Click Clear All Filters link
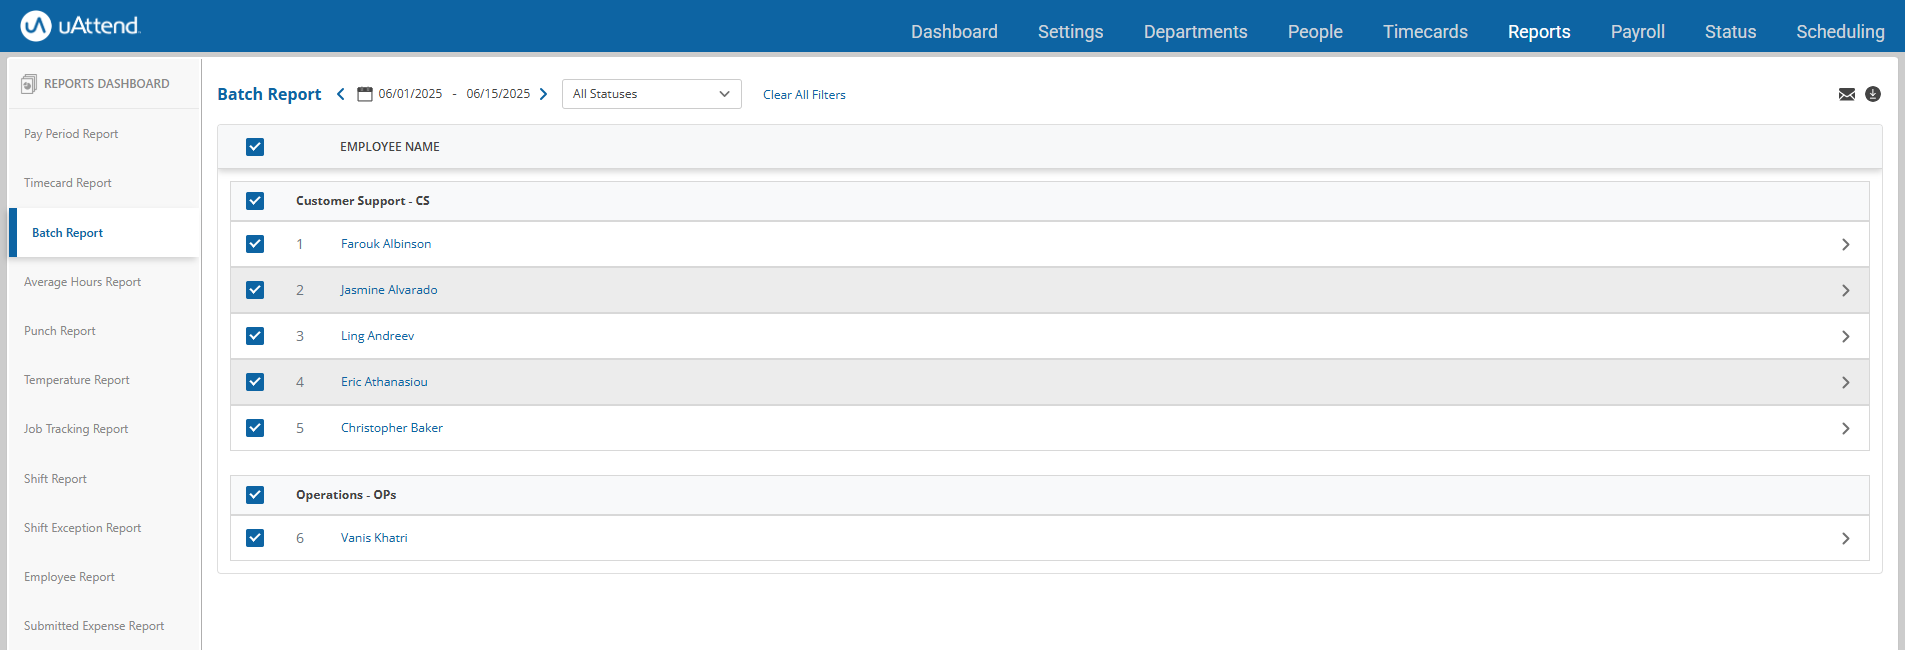The image size is (1905, 650). [x=804, y=95]
